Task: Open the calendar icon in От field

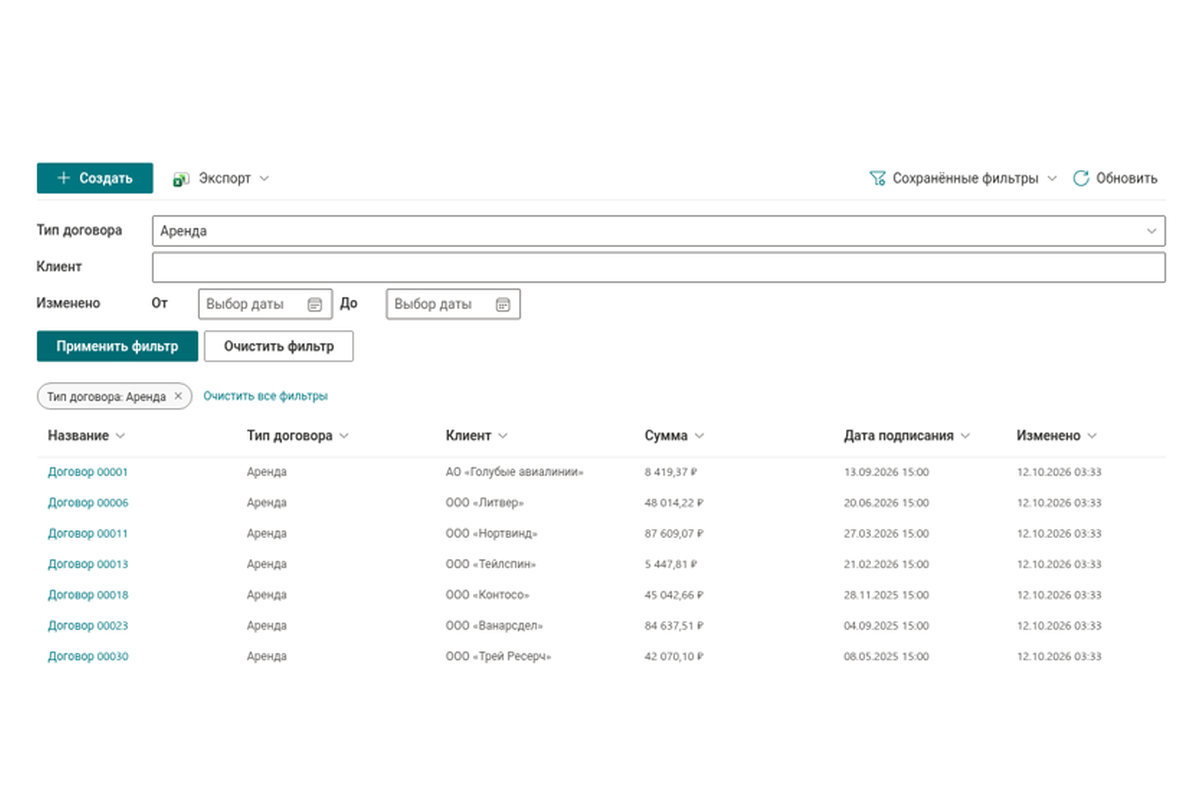Action: 314,304
